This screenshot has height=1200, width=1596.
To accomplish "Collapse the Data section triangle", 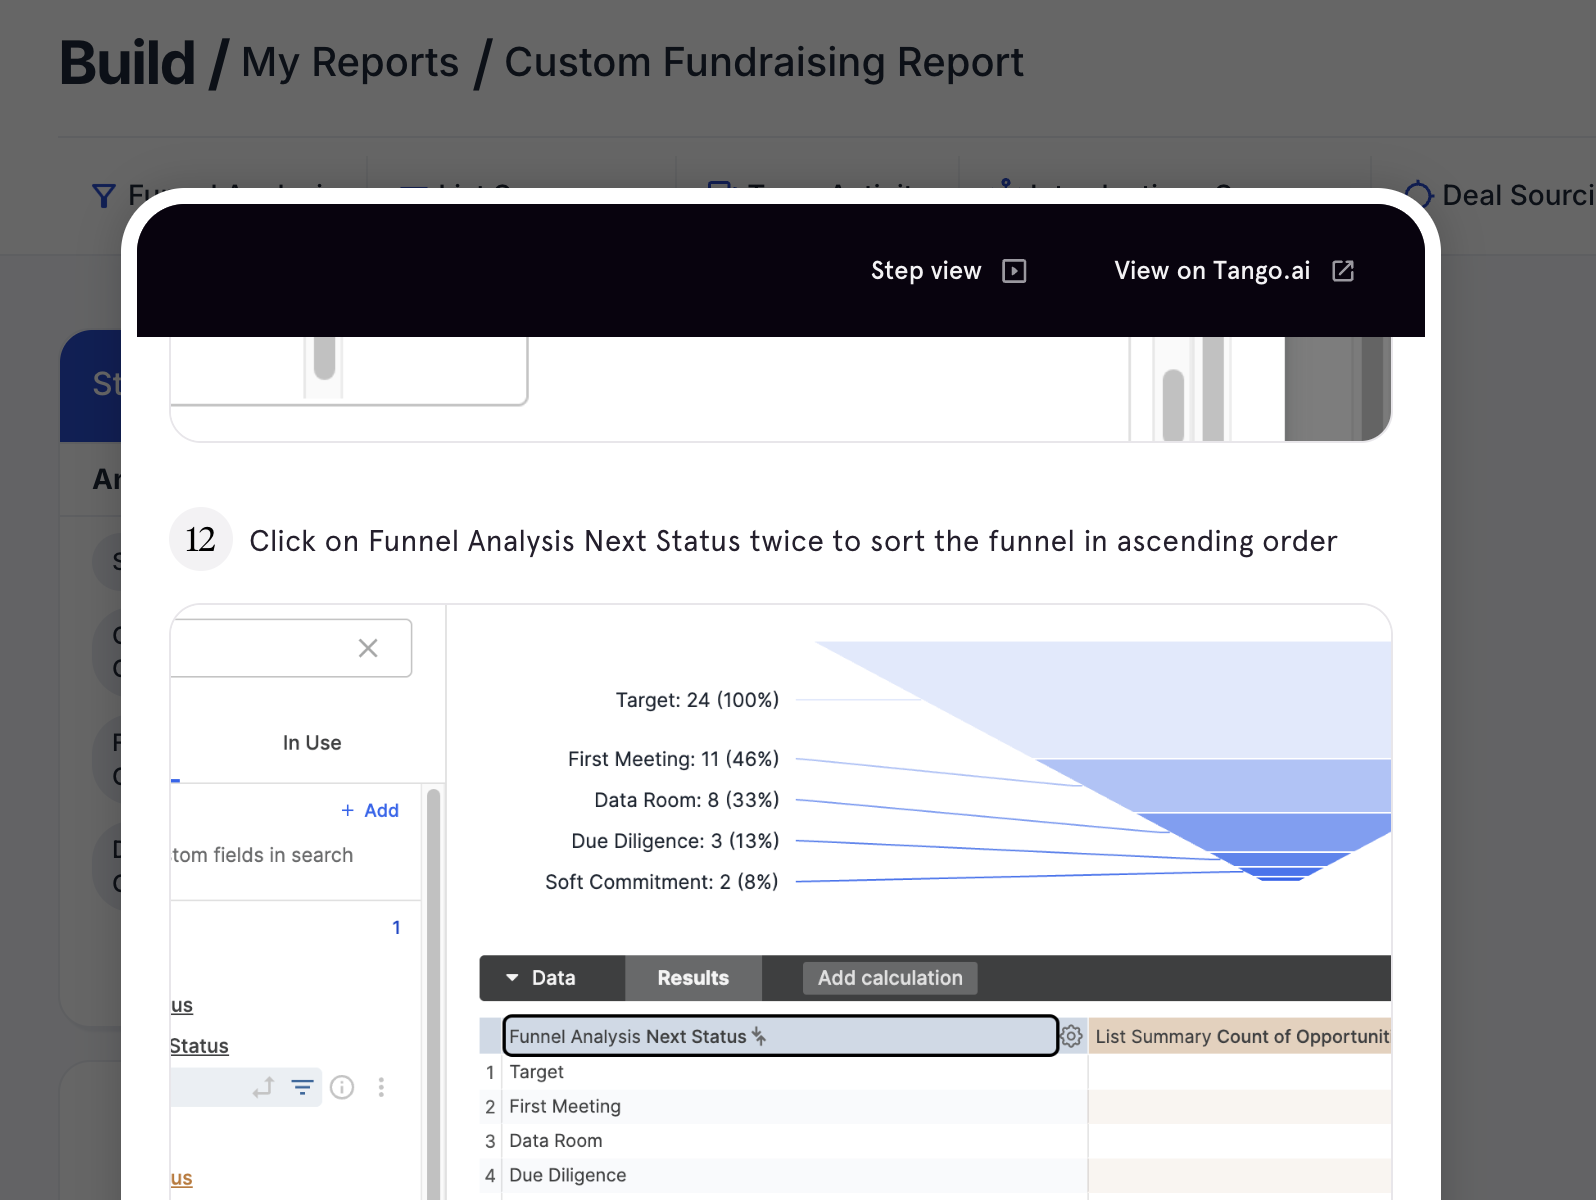I will [512, 978].
